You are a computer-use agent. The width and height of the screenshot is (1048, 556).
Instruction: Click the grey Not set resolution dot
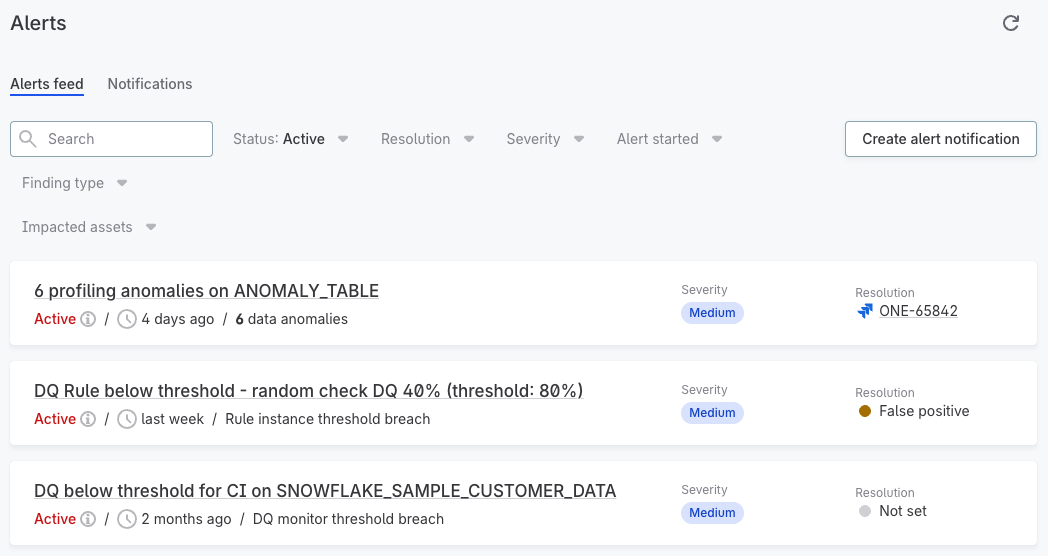[865, 511]
